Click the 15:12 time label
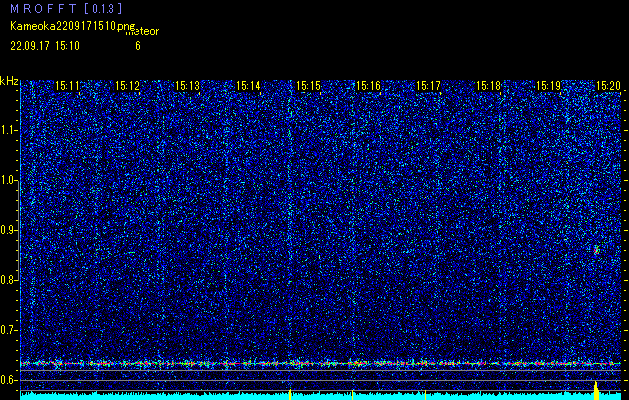Viewport: 629px width, 400px height. [x=127, y=85]
